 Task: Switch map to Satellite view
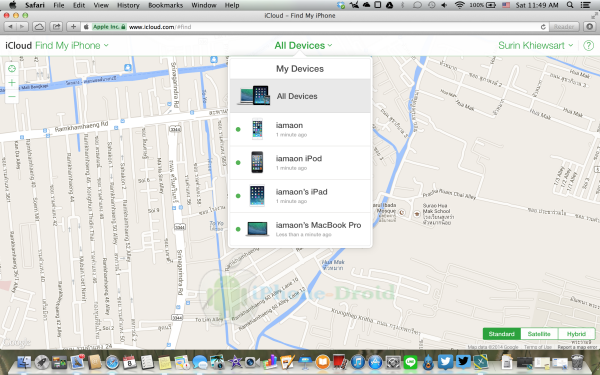pyautogui.click(x=539, y=334)
